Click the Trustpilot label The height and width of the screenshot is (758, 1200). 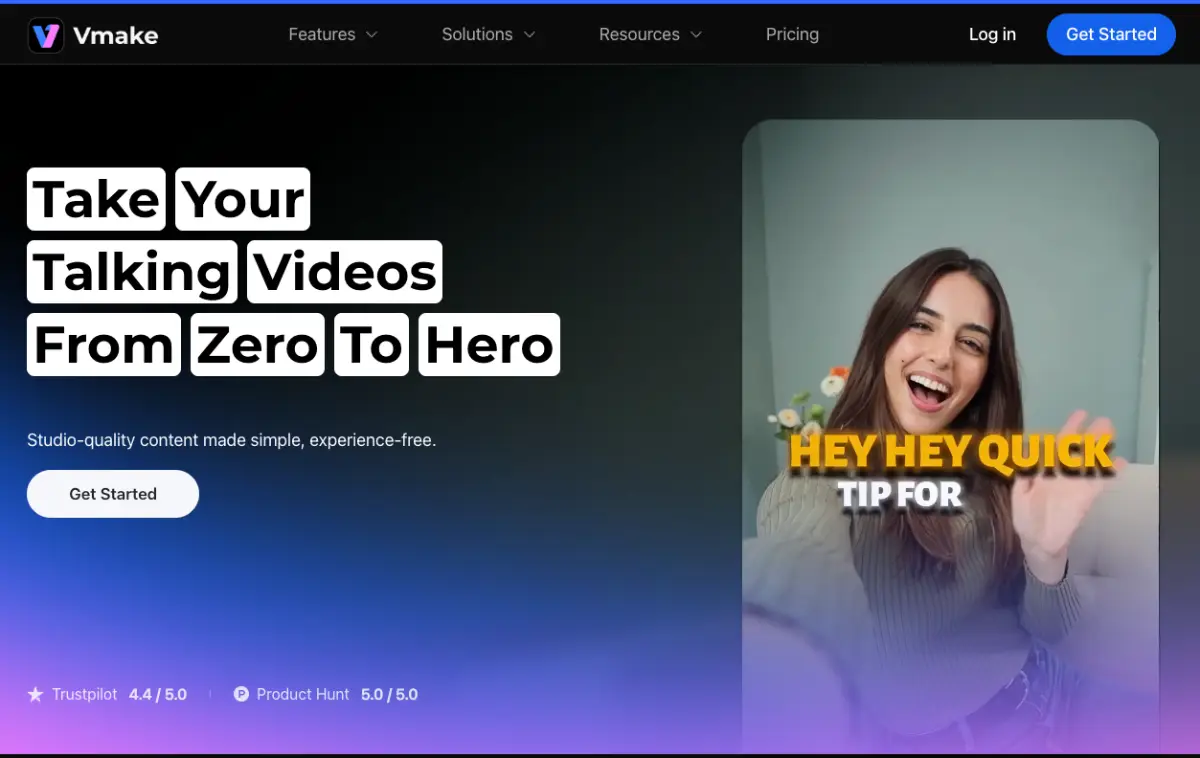[x=85, y=694]
